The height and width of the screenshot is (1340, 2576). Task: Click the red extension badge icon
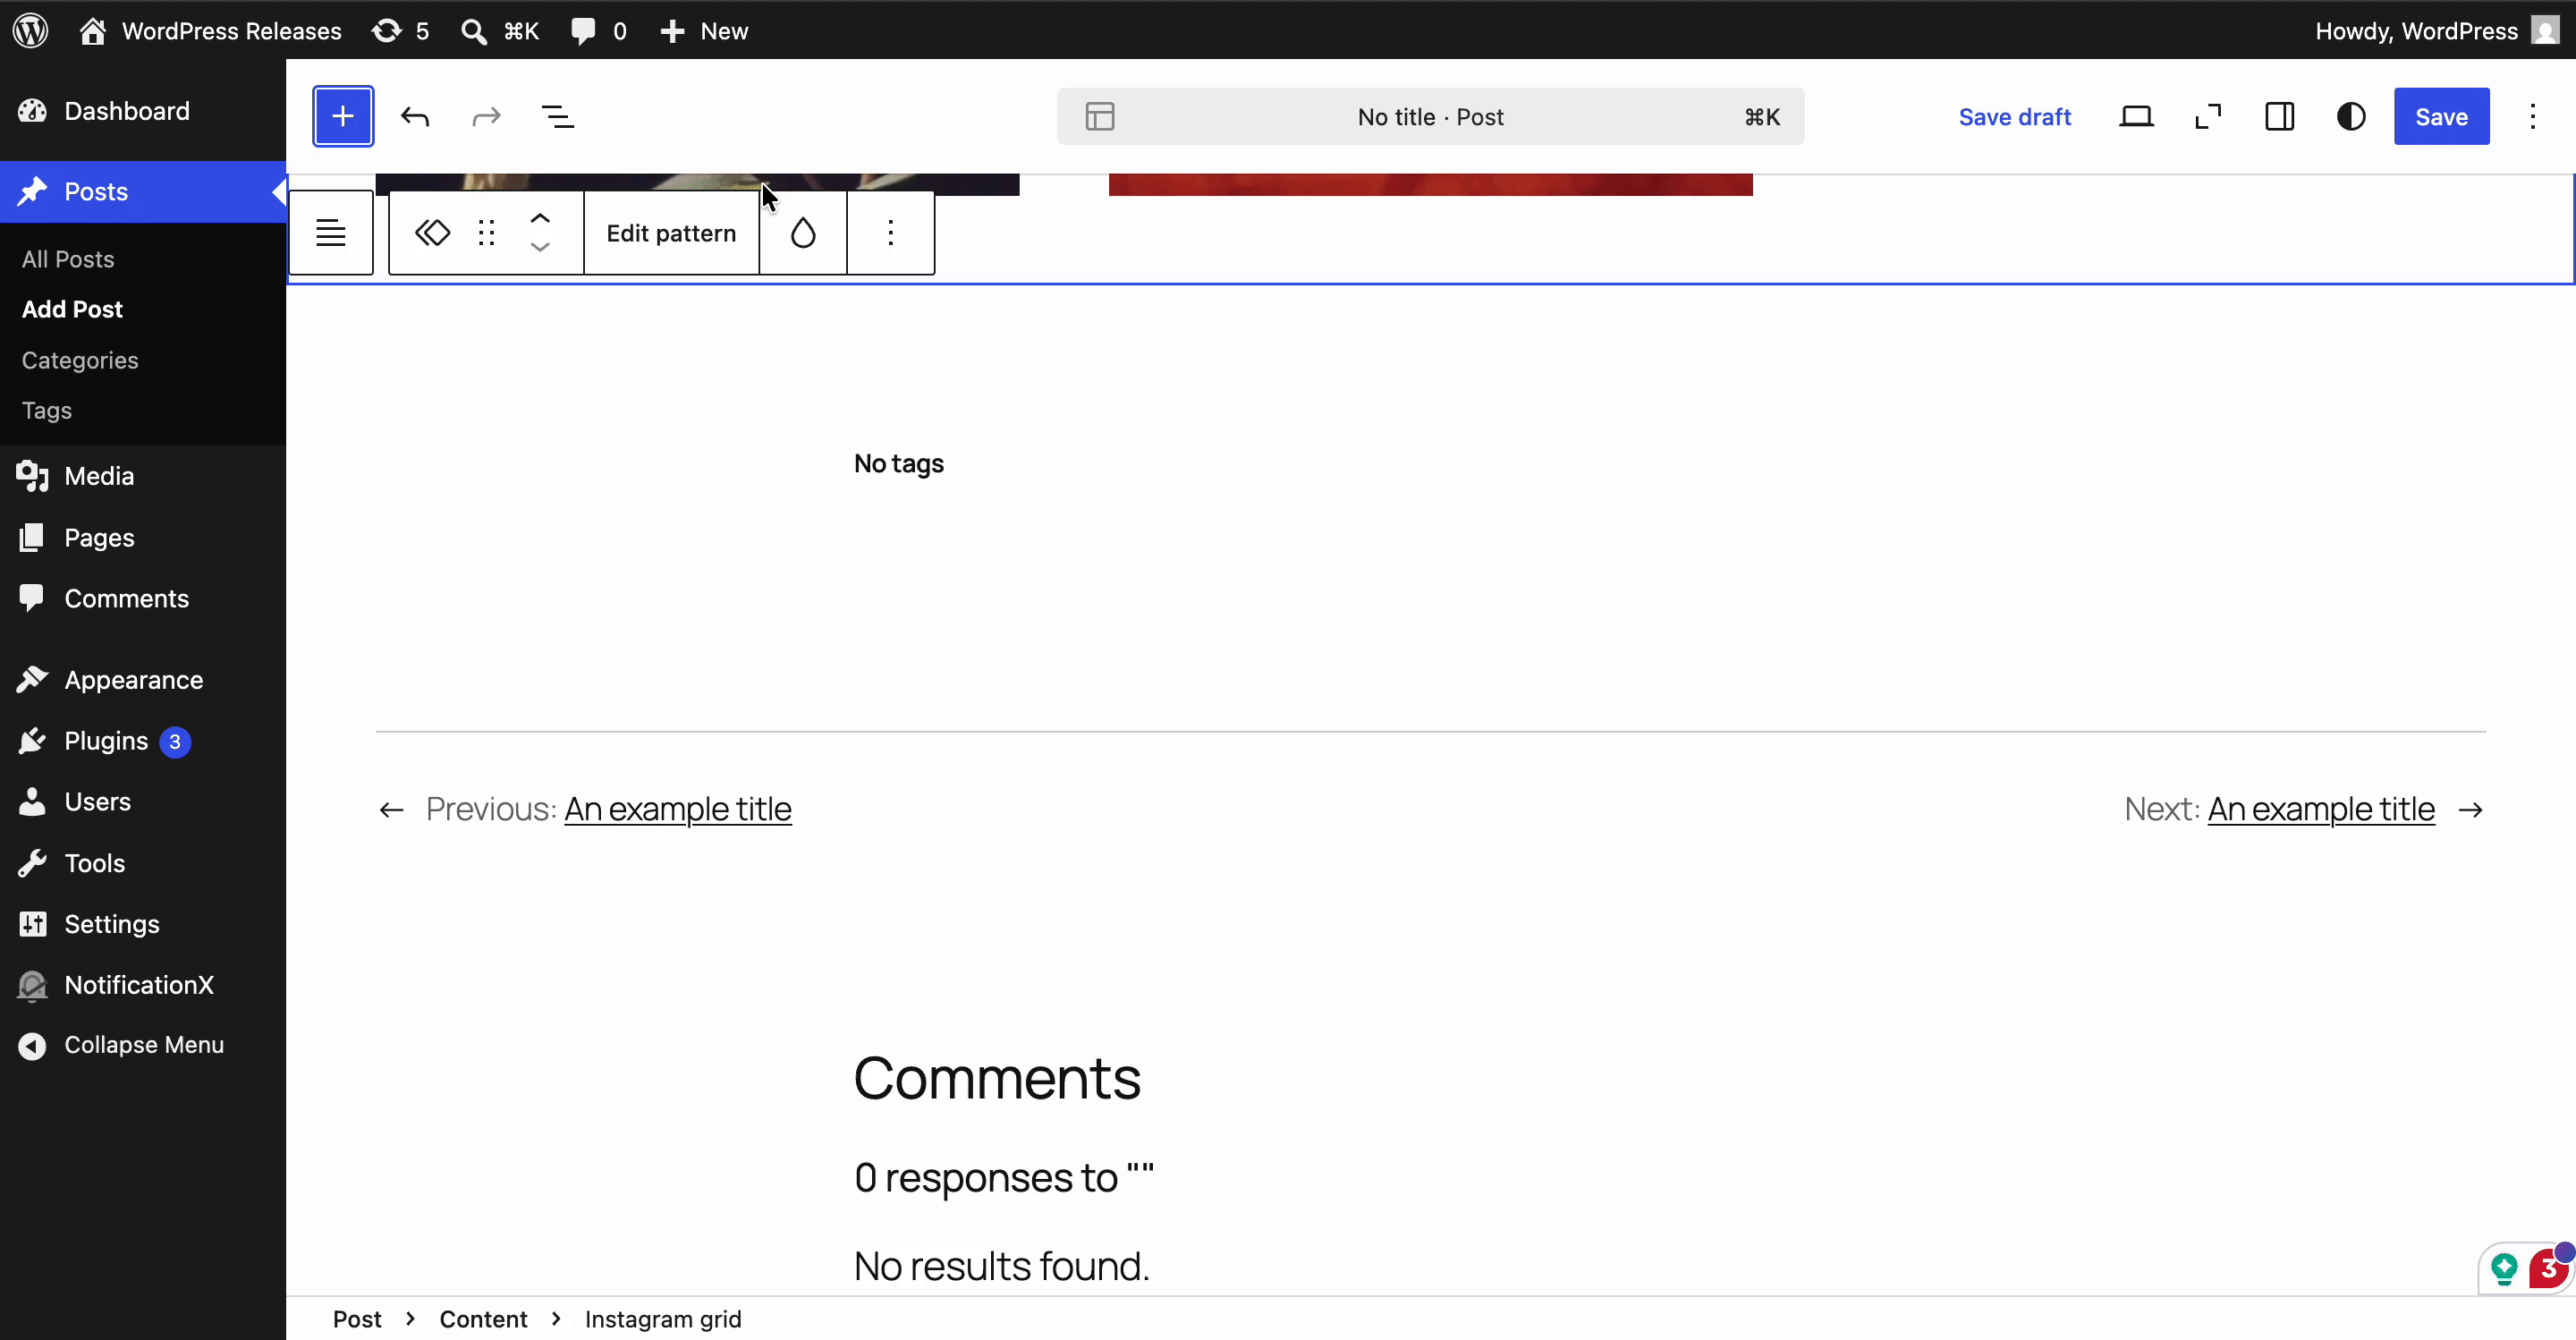coord(2548,1268)
